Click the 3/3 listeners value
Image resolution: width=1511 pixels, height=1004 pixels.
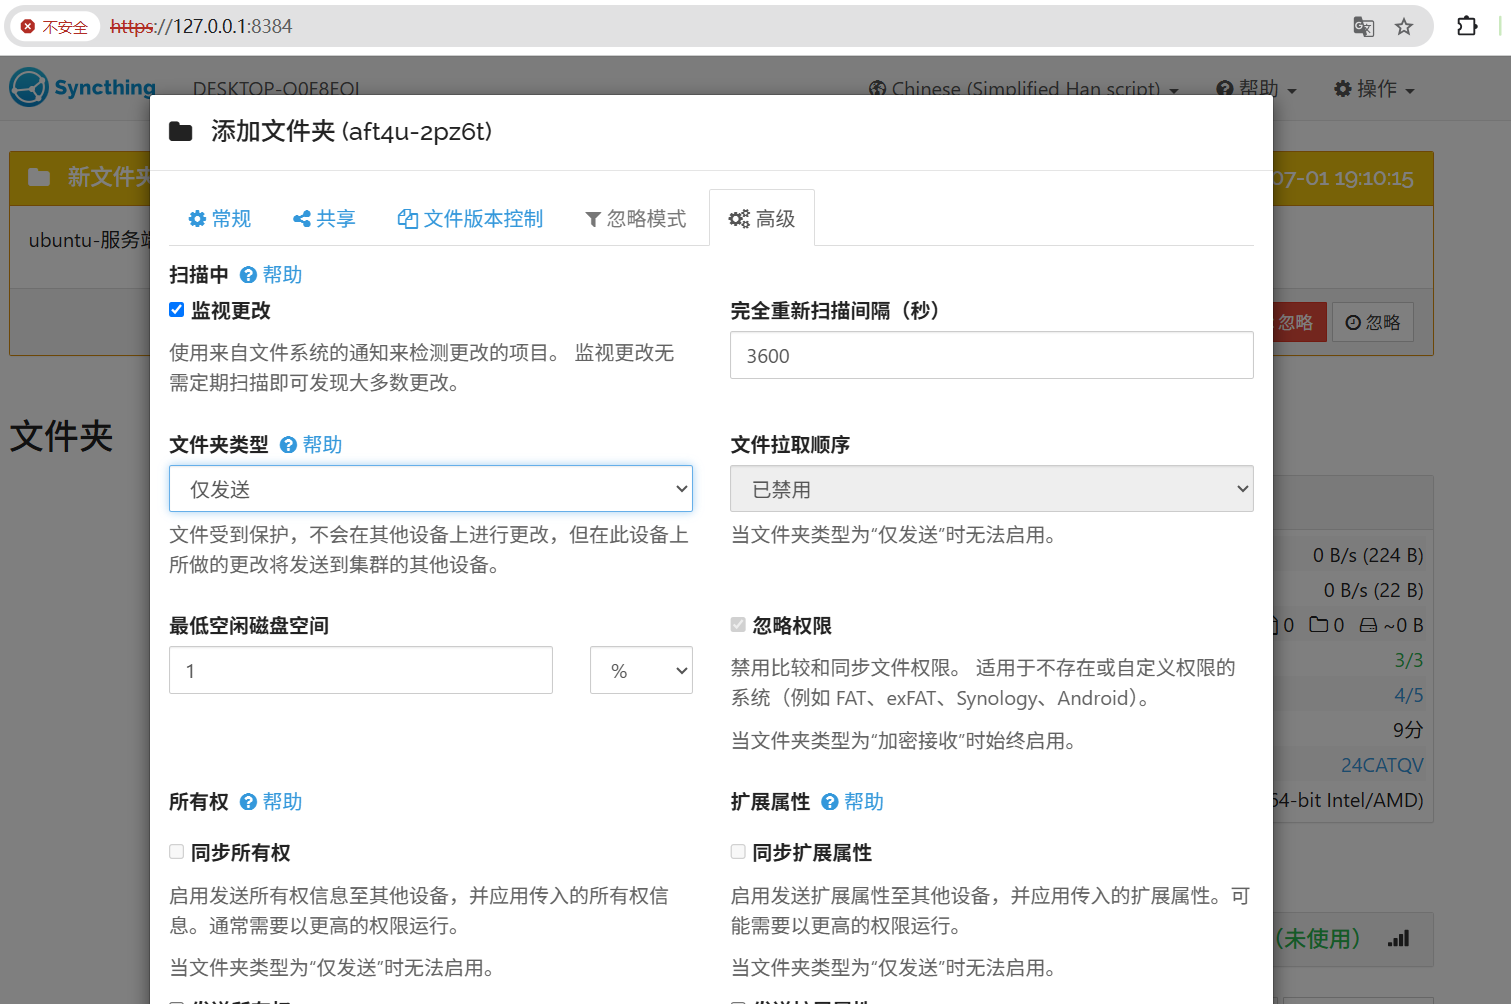1409,660
